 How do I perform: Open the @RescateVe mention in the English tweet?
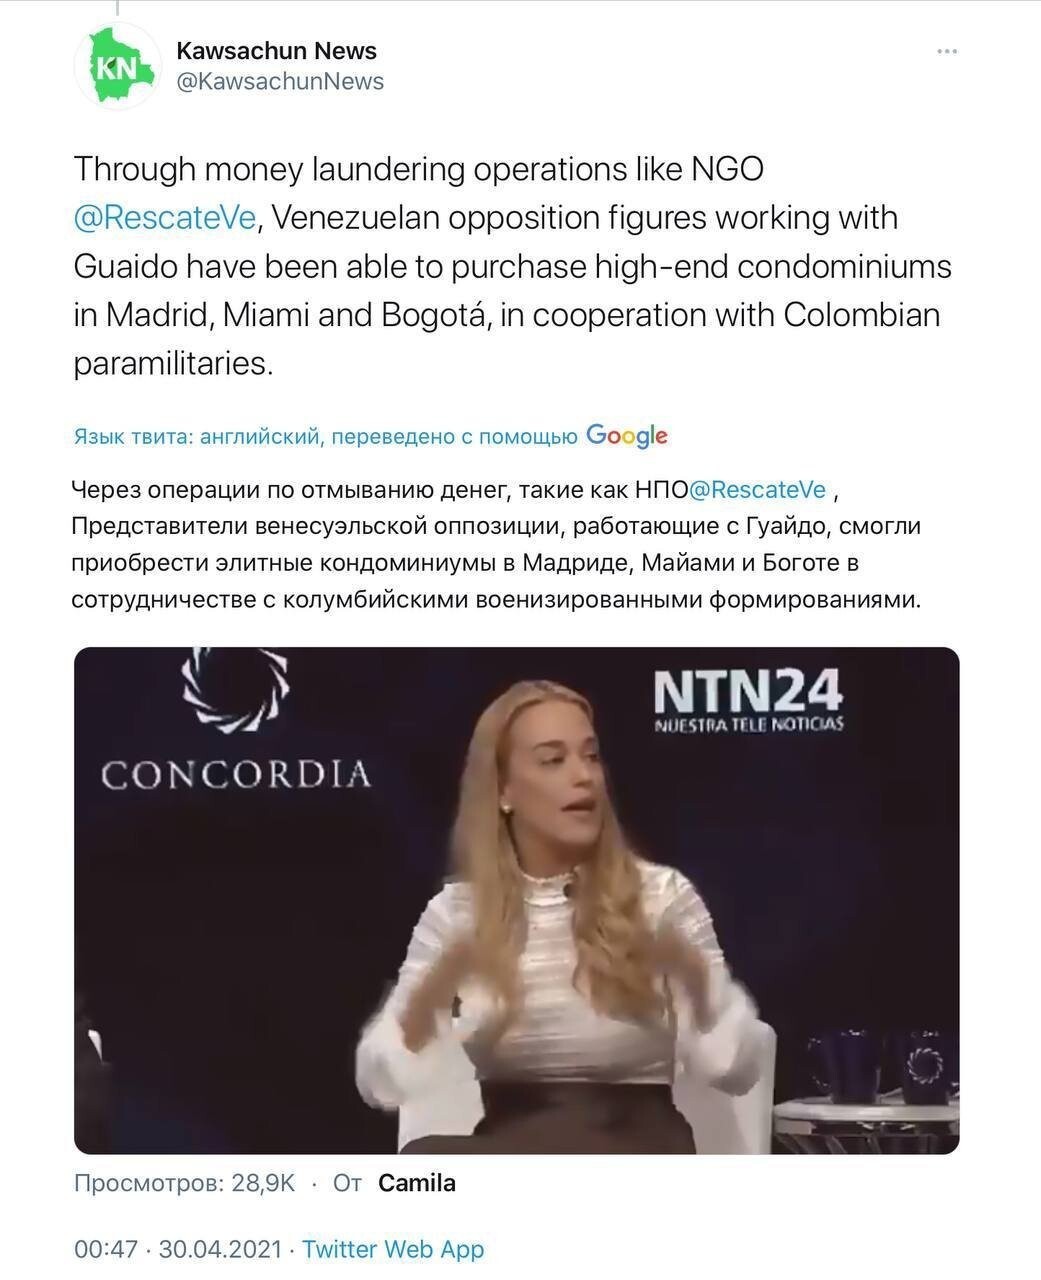(165, 217)
